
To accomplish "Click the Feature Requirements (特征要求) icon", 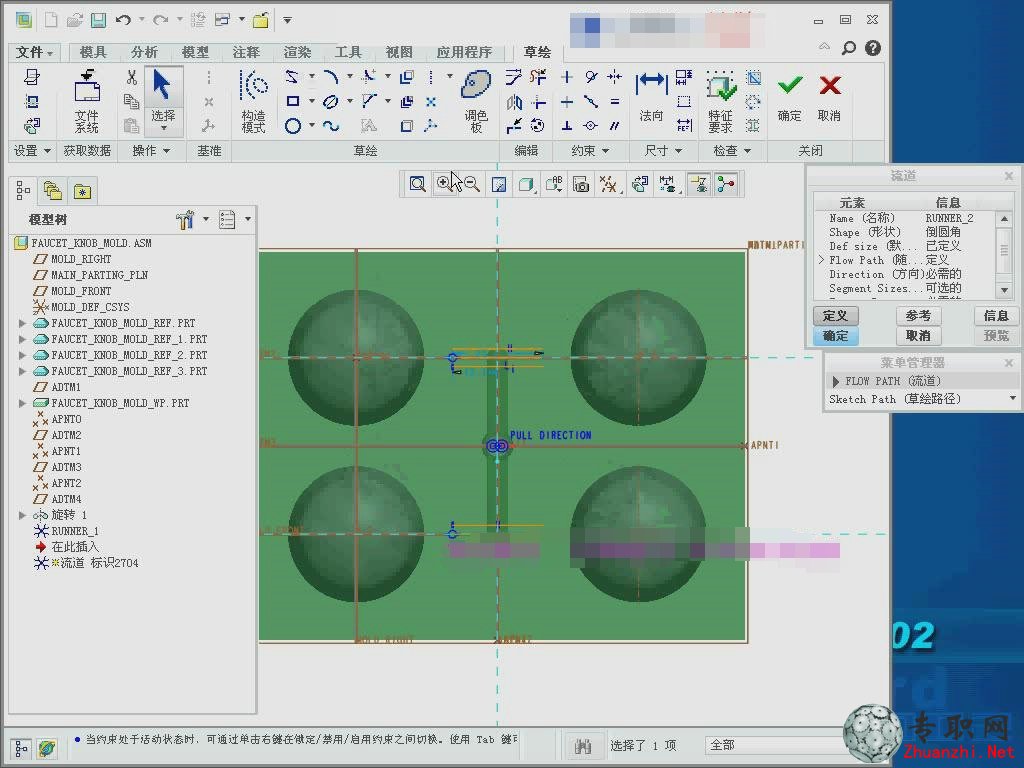I will 721,101.
